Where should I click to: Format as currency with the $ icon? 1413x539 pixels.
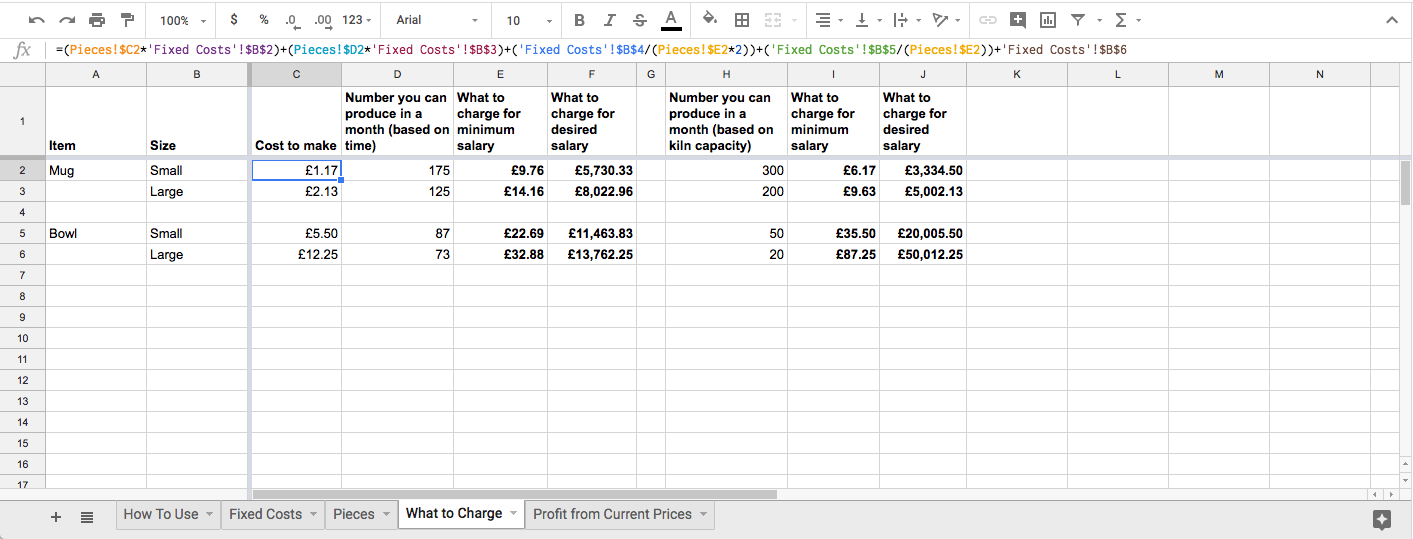coord(234,20)
